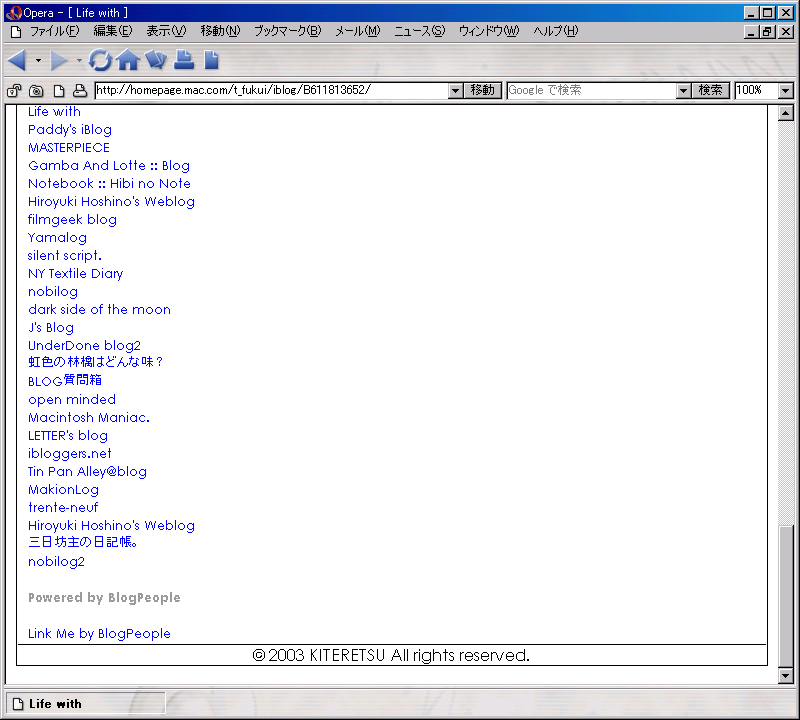Click the 移動 go button

pos(483,91)
